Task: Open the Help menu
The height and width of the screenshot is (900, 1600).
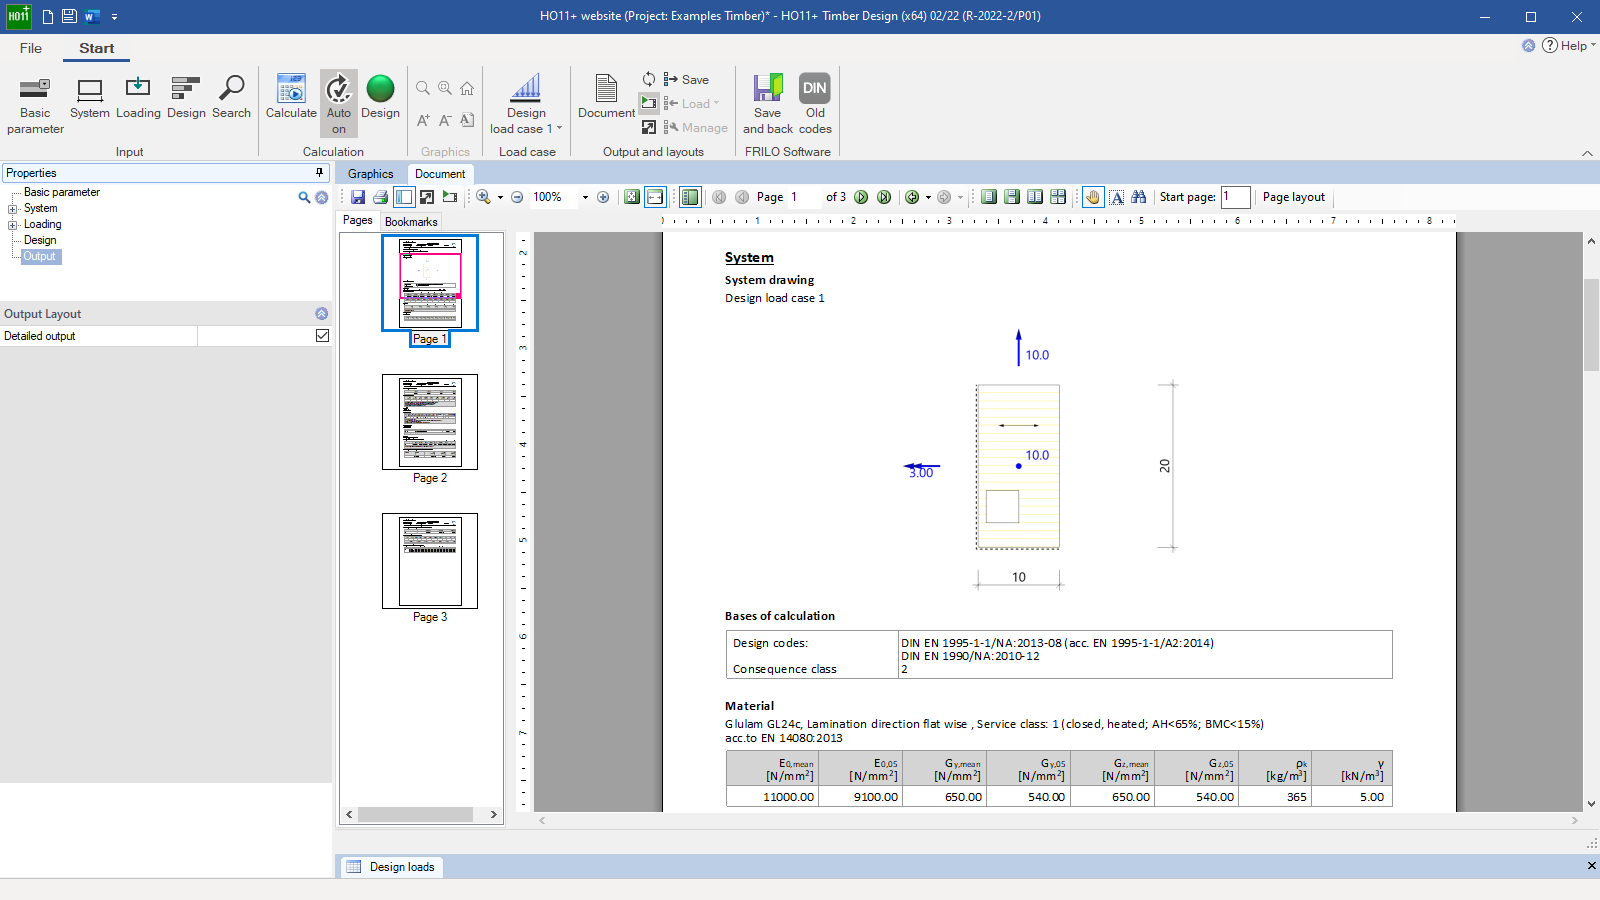Action: [x=1568, y=45]
